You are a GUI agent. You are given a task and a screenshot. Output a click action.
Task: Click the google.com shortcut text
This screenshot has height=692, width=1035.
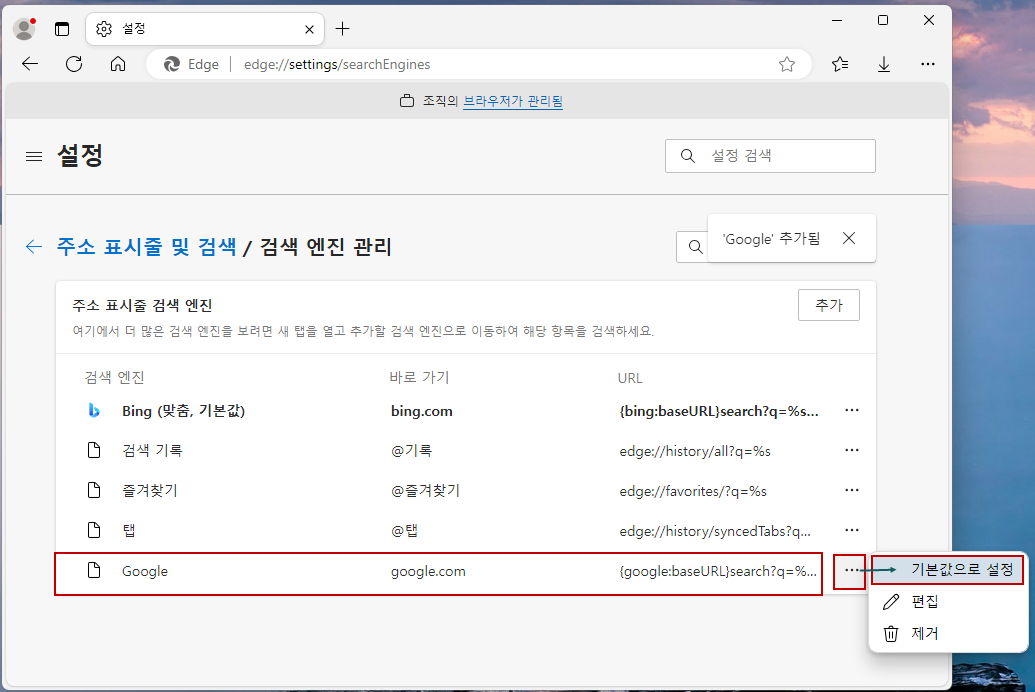428,571
